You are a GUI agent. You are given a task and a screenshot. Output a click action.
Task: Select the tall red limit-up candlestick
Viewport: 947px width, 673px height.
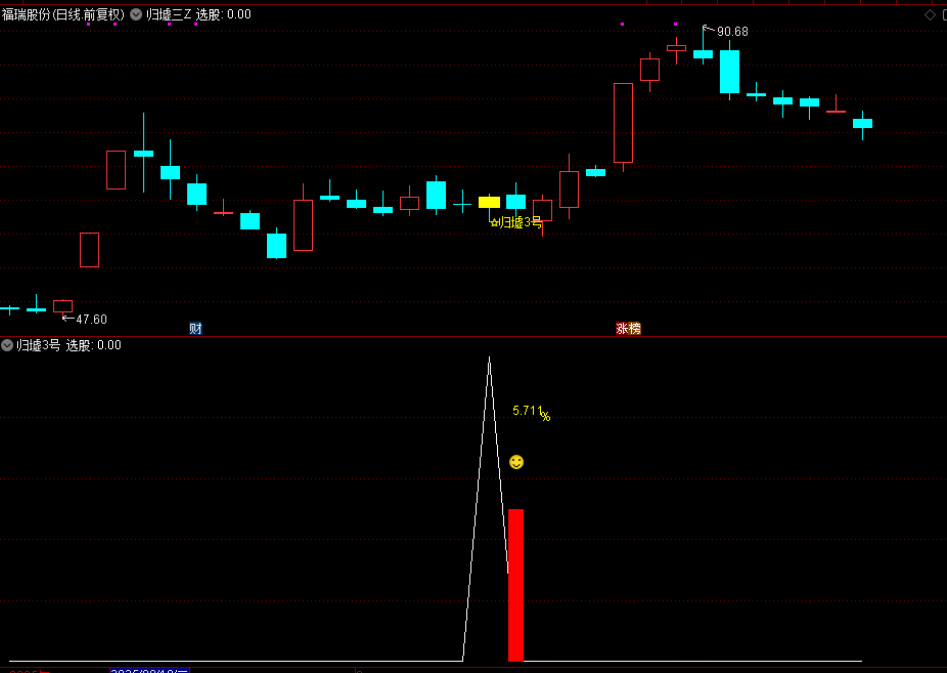(x=623, y=123)
